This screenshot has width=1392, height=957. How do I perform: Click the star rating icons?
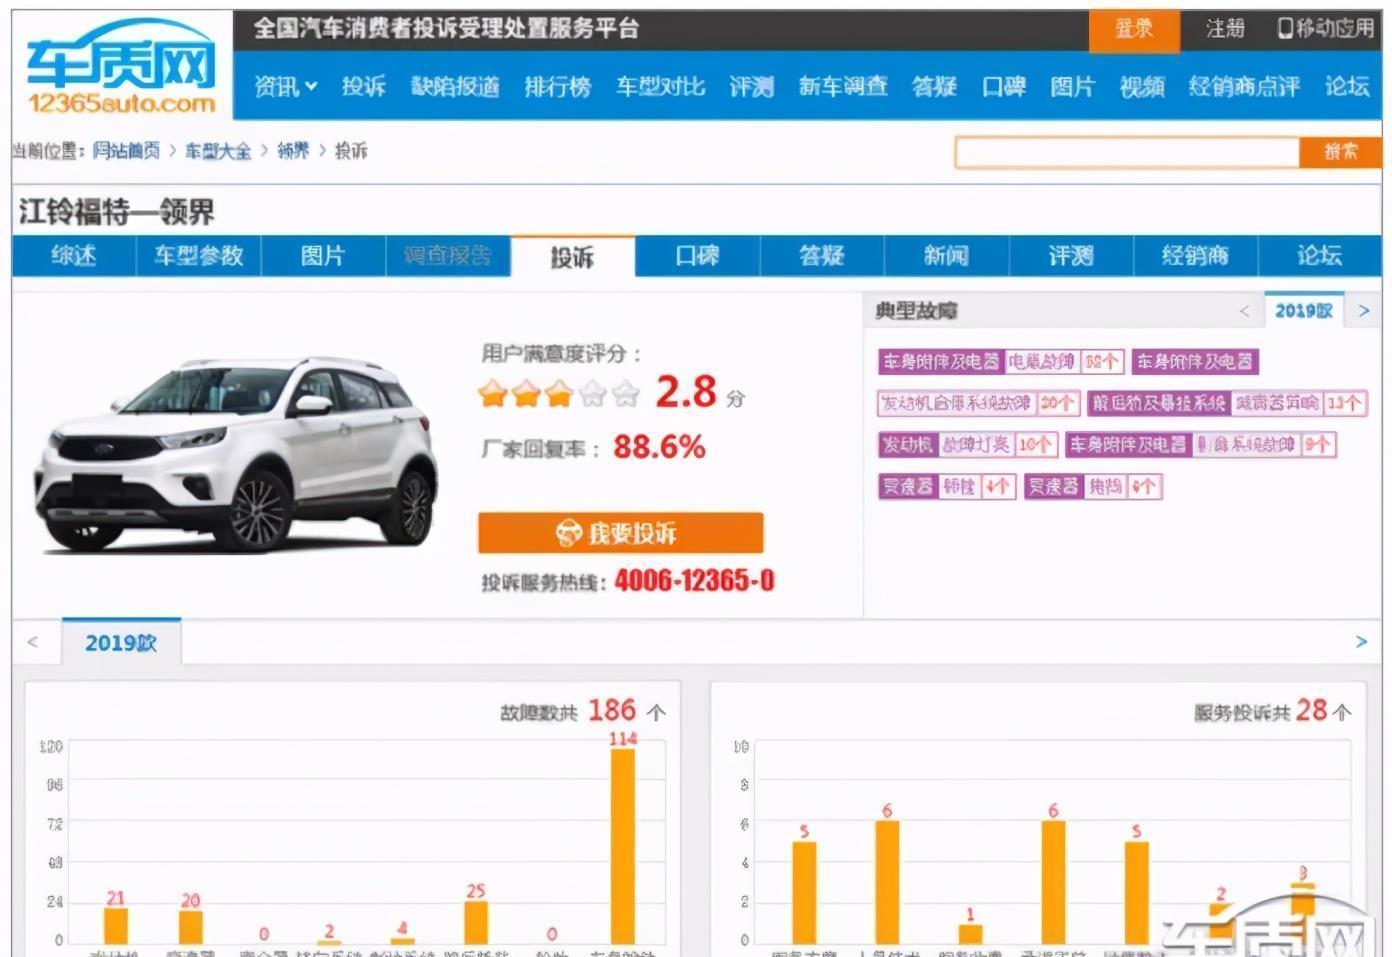pos(559,394)
